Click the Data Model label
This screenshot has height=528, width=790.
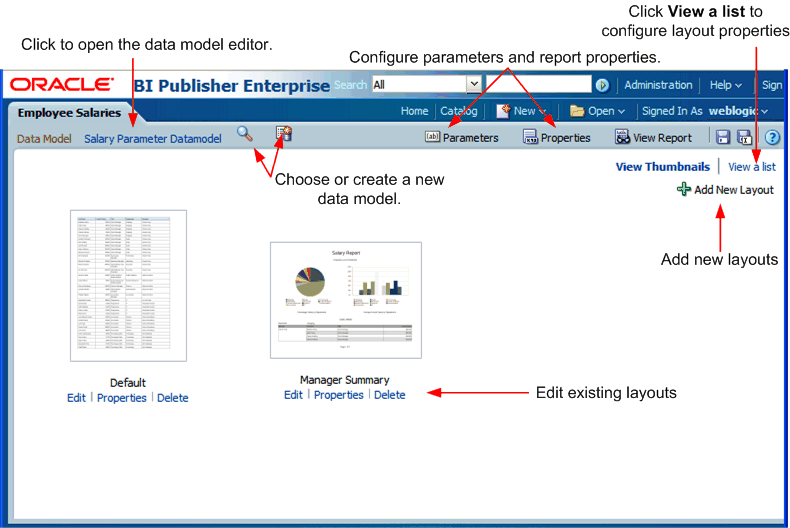click(x=44, y=139)
